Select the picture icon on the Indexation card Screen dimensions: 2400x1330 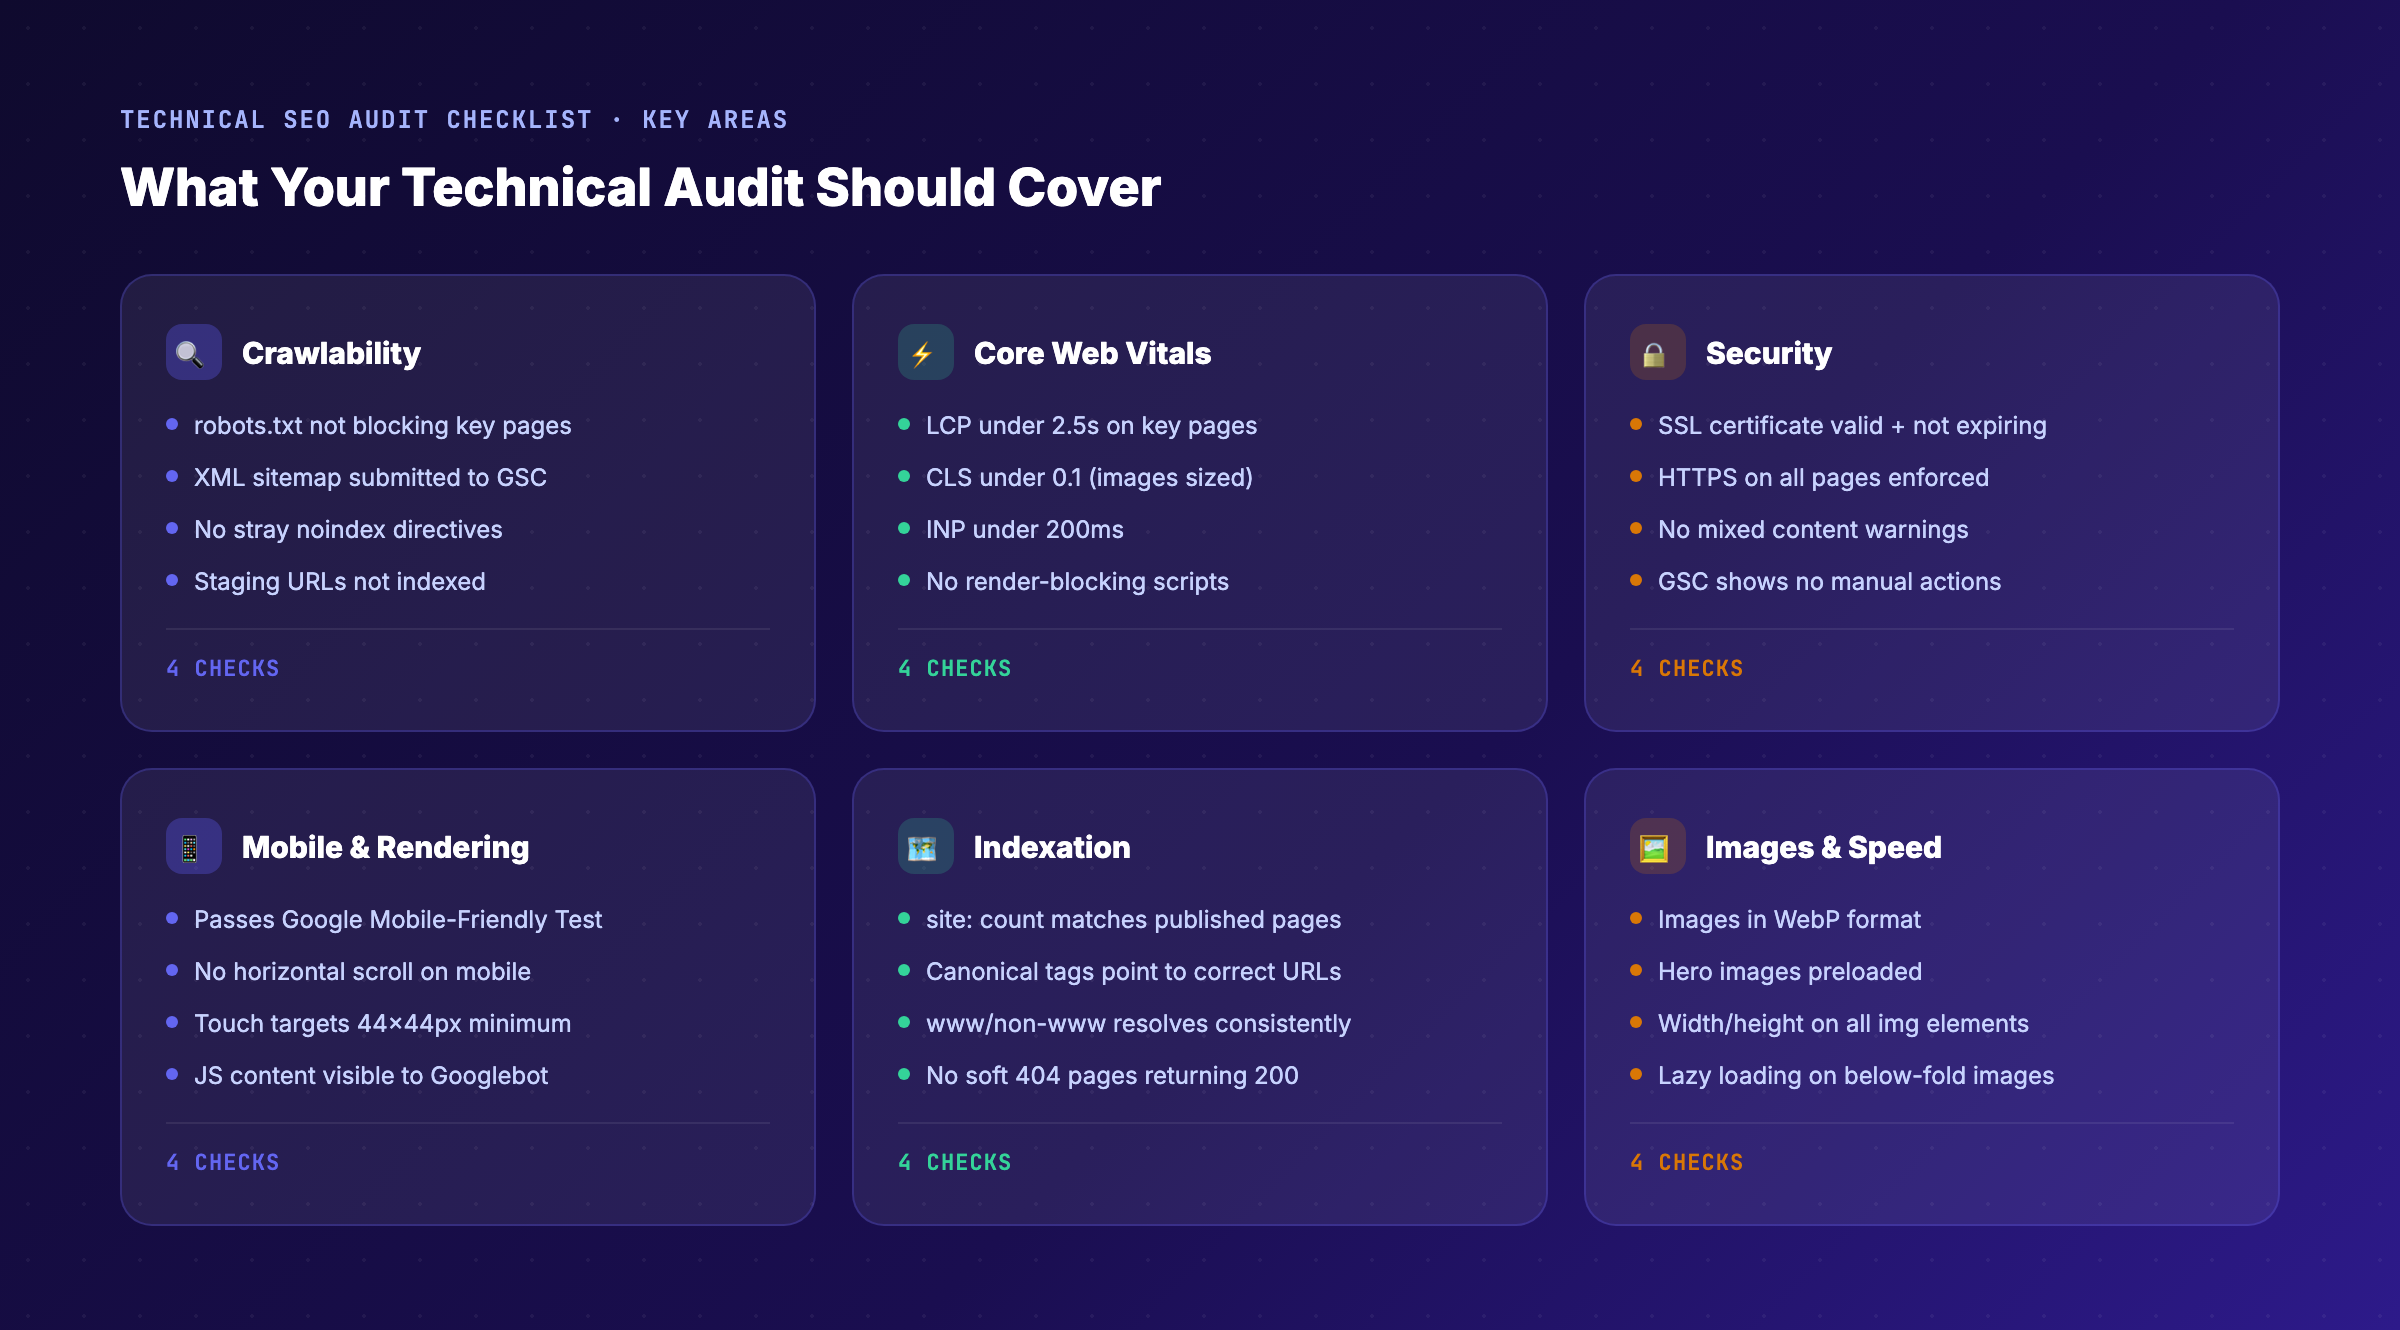[925, 846]
